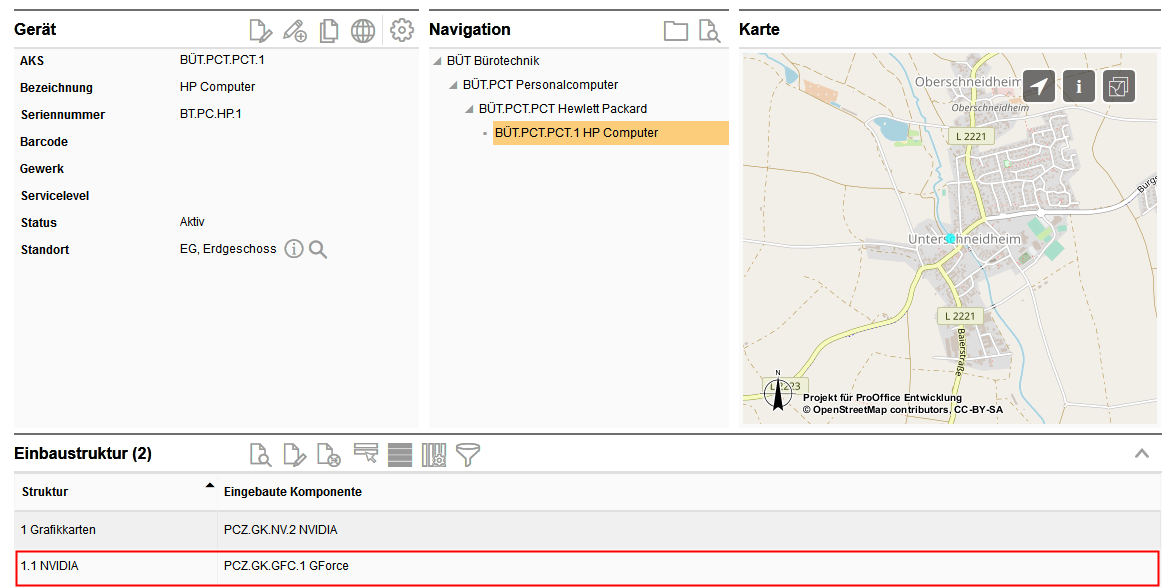Click the map location arrow button
The width and height of the screenshot is (1166, 588).
1039,86
